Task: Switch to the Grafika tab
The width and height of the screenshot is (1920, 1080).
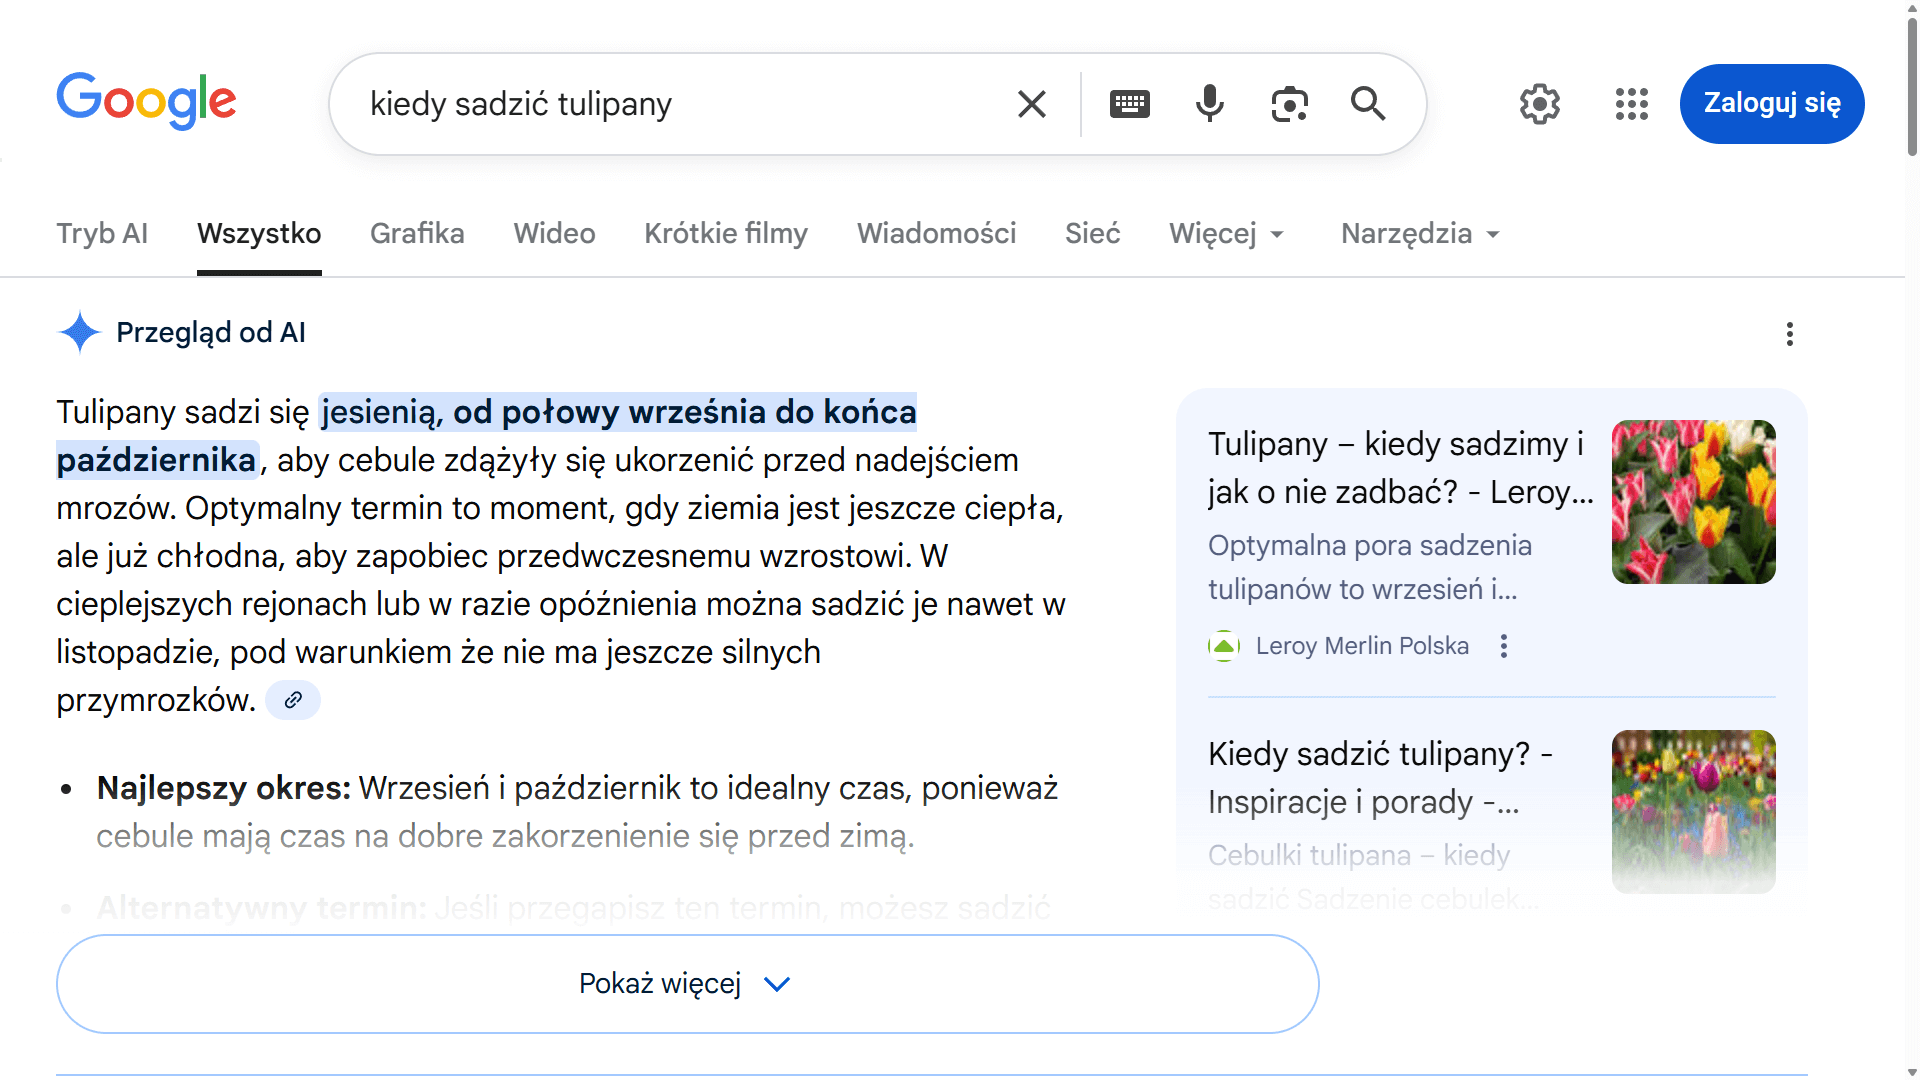Action: point(417,234)
